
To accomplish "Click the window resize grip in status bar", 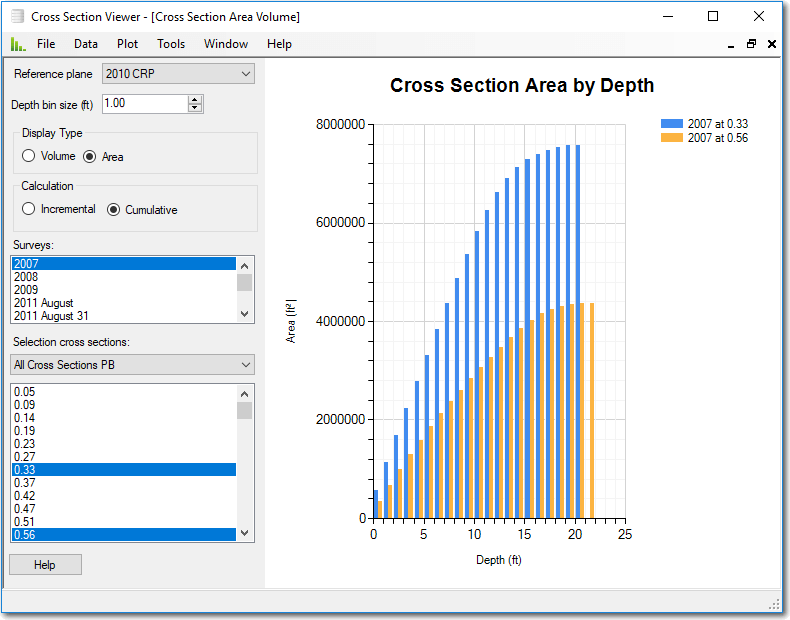I will [x=774, y=605].
